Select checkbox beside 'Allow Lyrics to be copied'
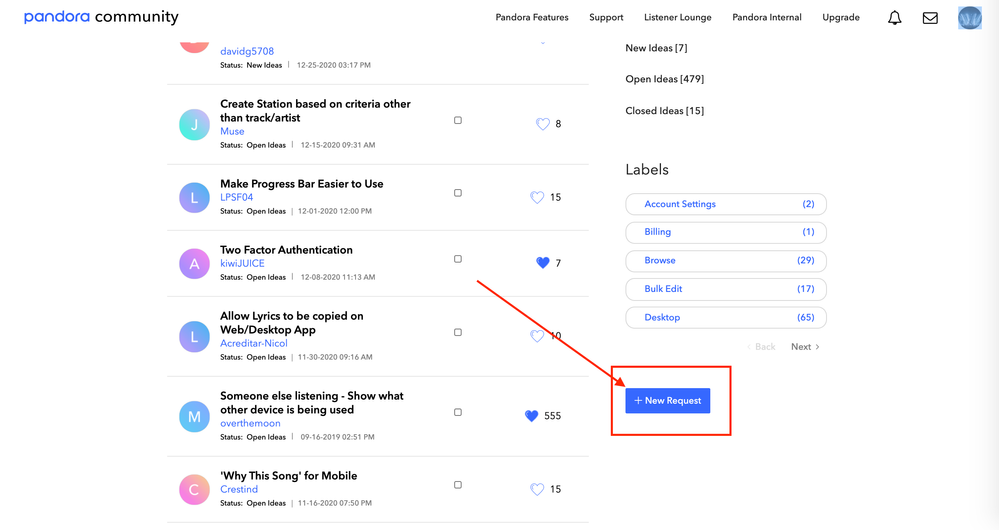 (x=458, y=332)
